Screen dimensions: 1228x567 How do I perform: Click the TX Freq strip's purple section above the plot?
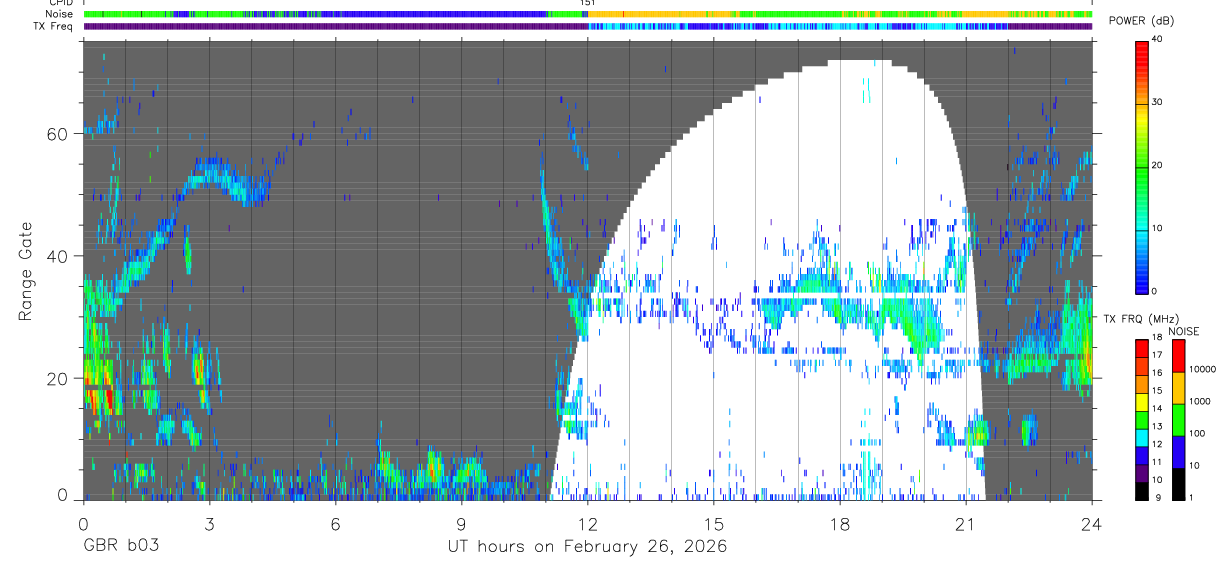point(336,26)
